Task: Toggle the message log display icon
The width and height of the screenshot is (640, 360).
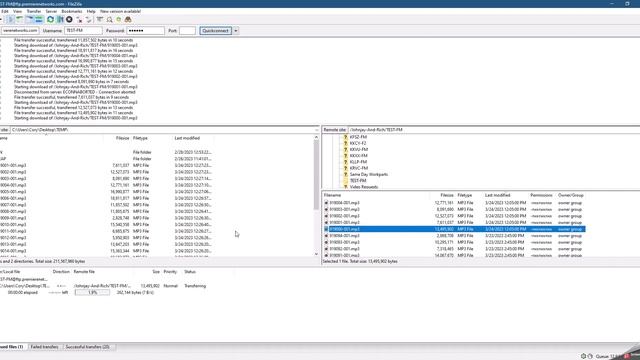Action: pyautogui.click(x=11, y=19)
